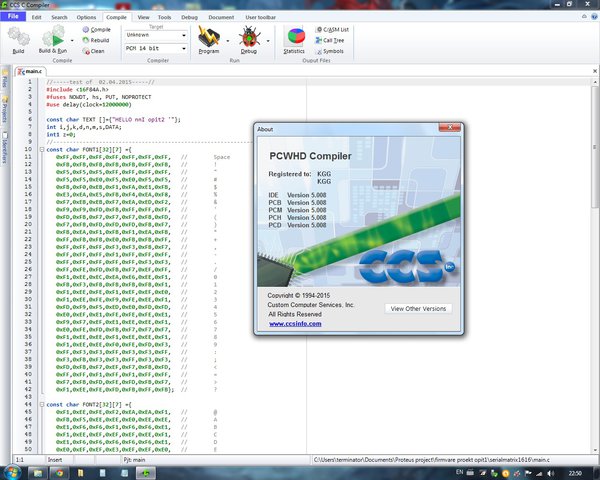
Task: Open the Statistics pie chart icon
Action: coord(294,37)
